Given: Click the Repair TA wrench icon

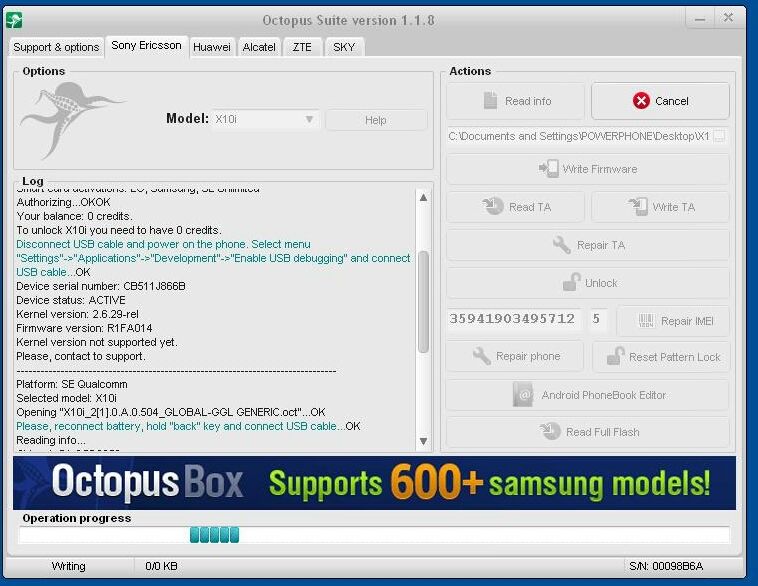Looking at the screenshot, I should point(562,245).
